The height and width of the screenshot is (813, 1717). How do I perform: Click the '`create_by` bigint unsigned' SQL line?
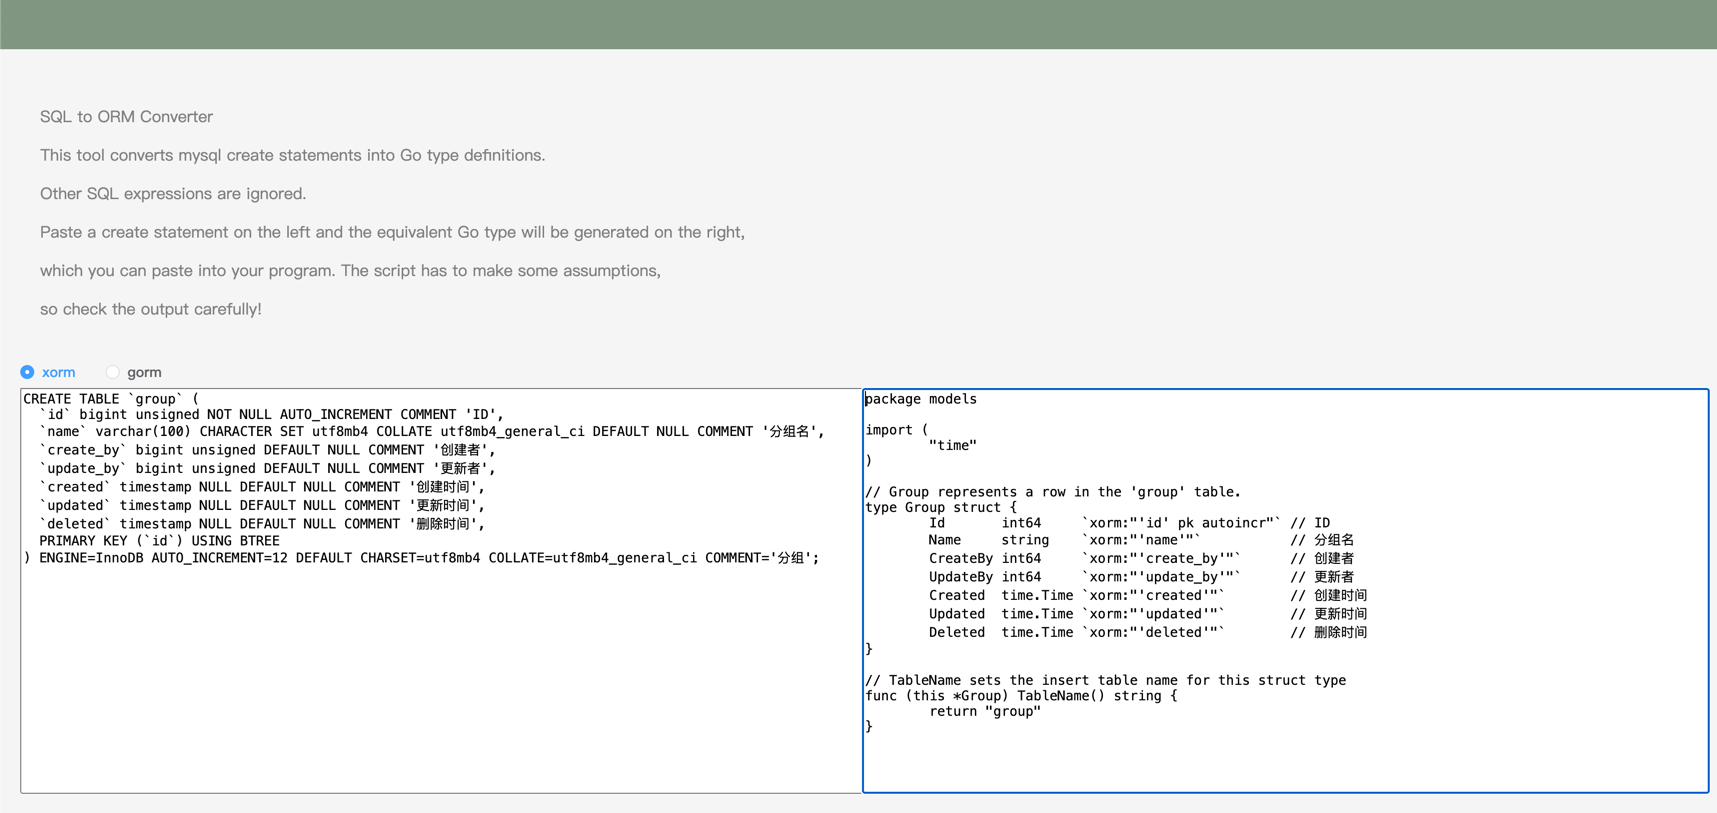coord(267,450)
